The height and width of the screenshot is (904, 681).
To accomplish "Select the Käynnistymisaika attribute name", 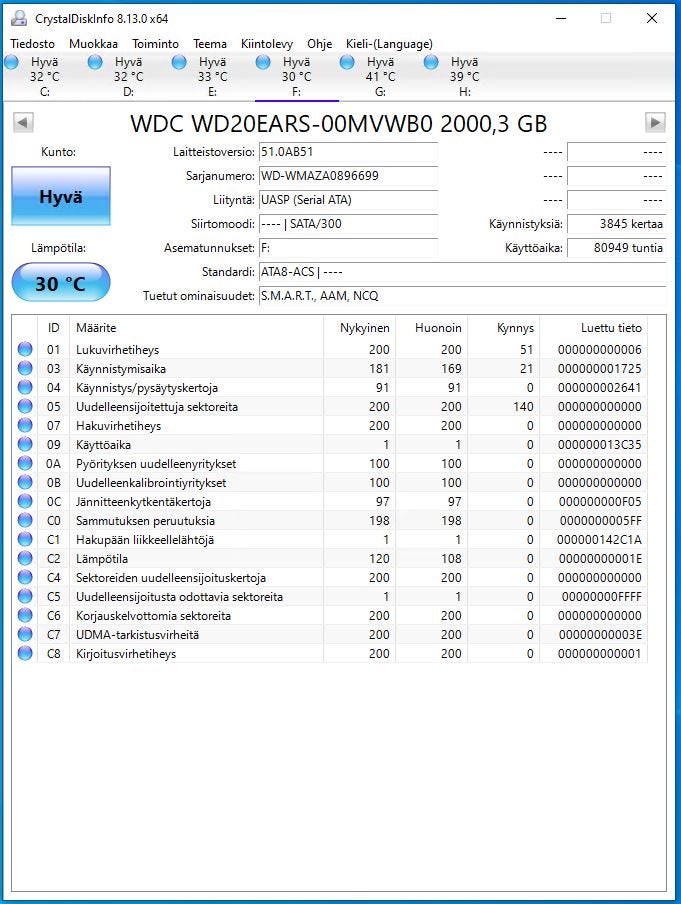I will 121,368.
